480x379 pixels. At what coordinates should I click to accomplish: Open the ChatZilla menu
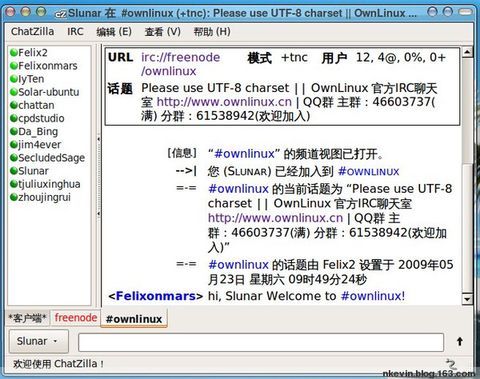pyautogui.click(x=32, y=32)
